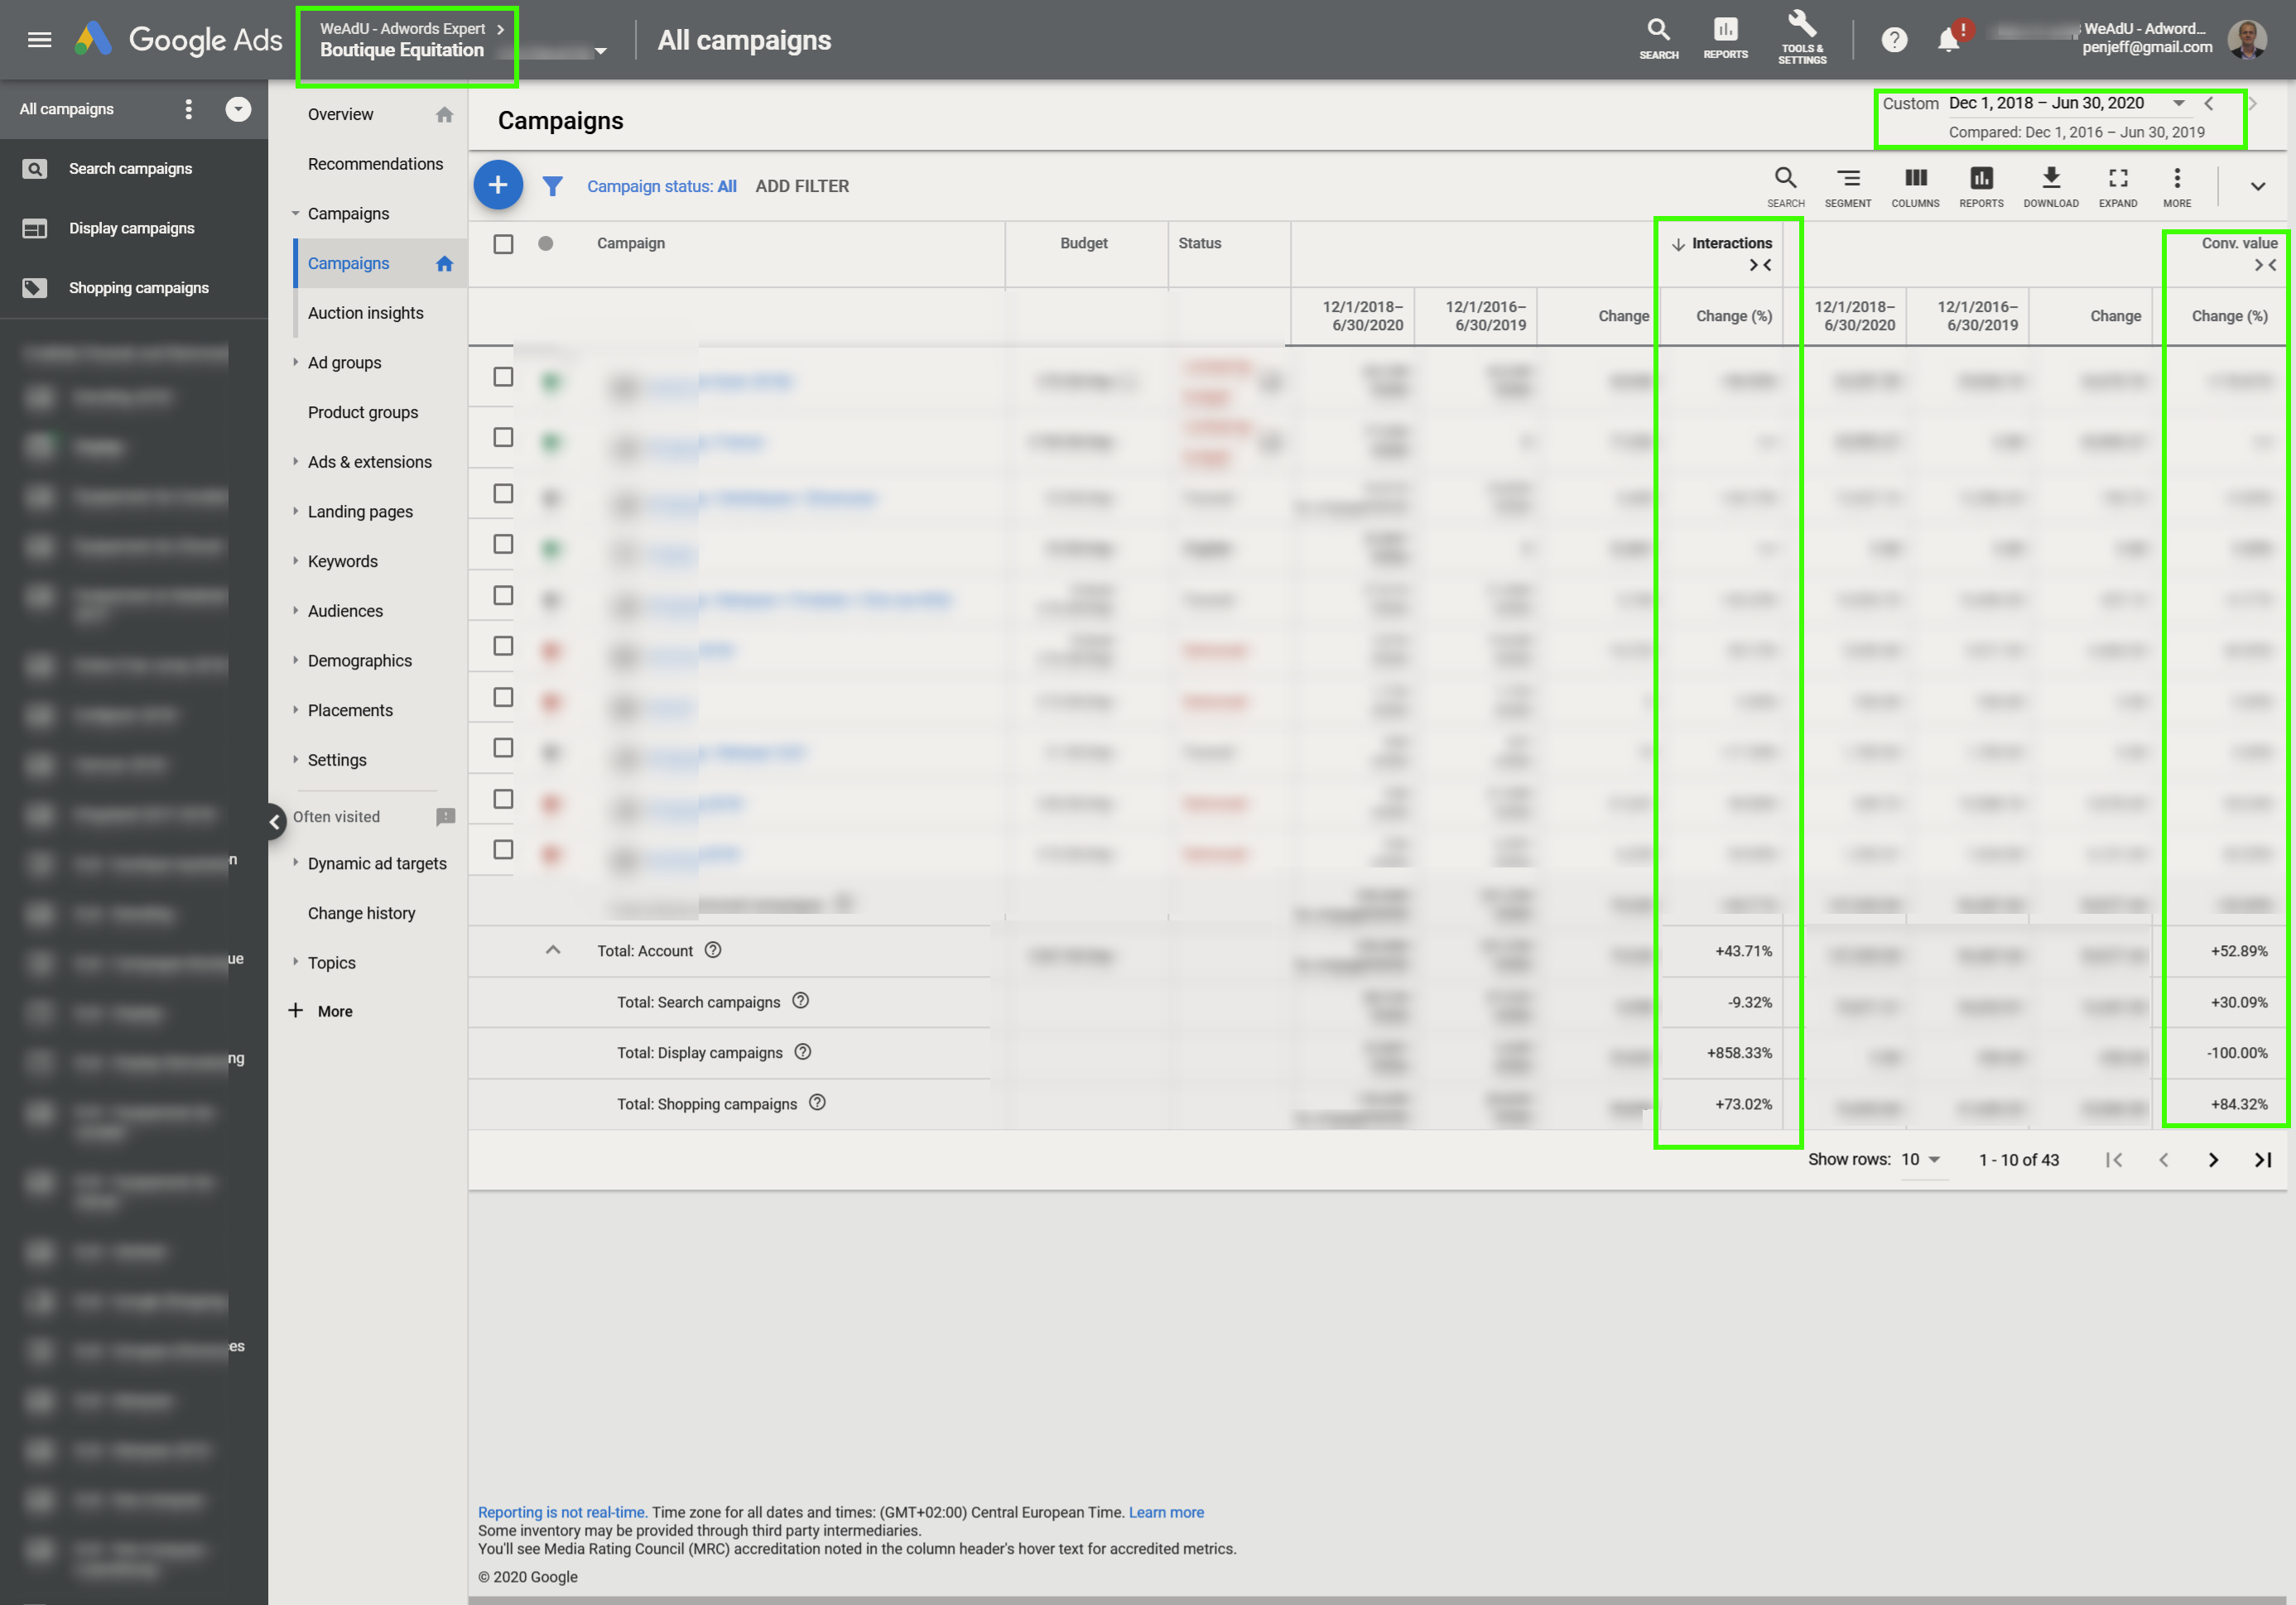The image size is (2296, 1605).
Task: Click ADD FILTER
Action: click(x=802, y=186)
